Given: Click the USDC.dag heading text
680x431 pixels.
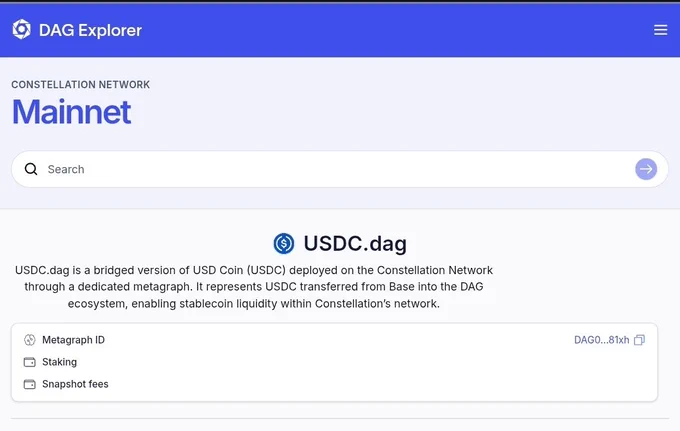Looking at the screenshot, I should [x=355, y=243].
